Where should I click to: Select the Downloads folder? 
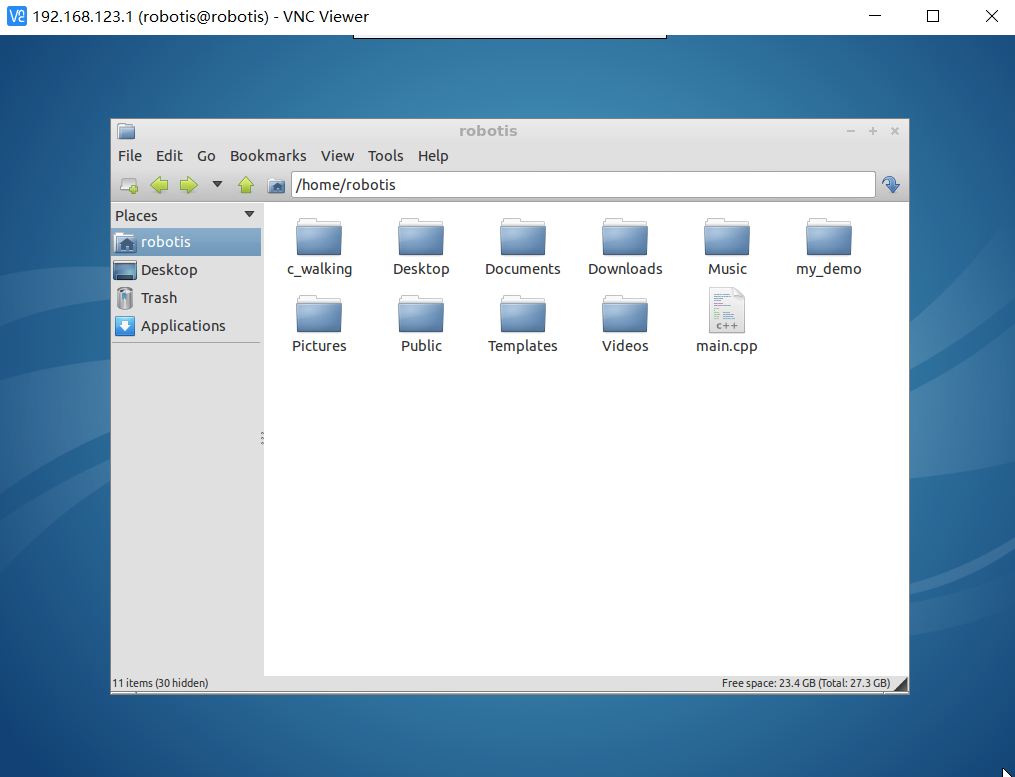click(x=625, y=238)
